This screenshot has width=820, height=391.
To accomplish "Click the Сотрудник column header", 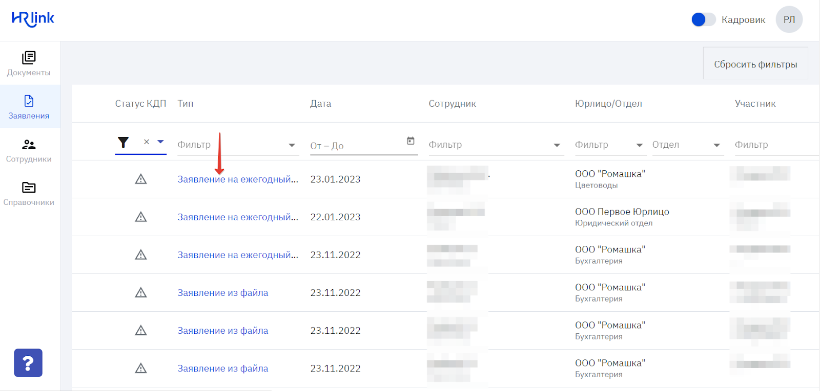I will 452,104.
